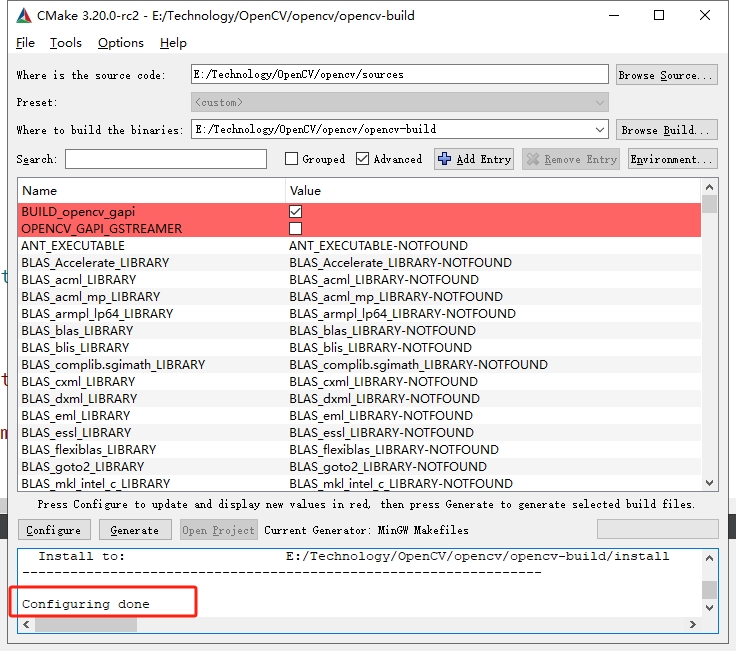736x651 pixels.
Task: Click the output log scroll-left arrow
Action: [26, 624]
